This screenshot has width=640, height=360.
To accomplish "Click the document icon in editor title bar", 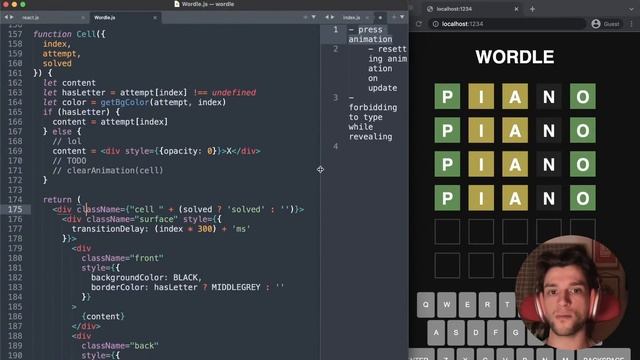I will (x=177, y=4).
